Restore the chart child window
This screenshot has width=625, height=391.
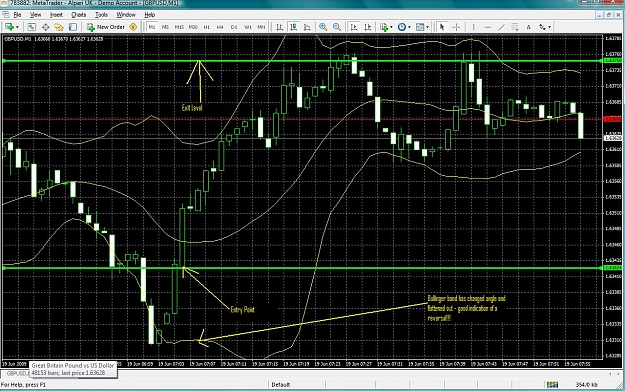(x=609, y=15)
